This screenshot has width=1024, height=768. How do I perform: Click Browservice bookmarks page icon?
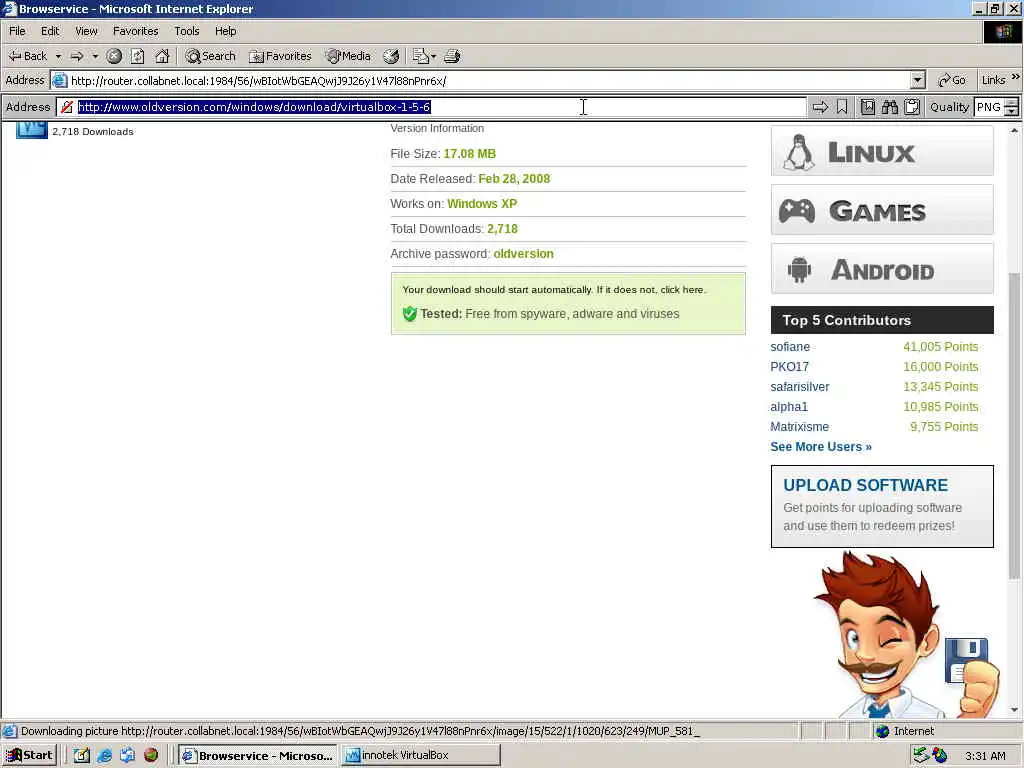(867, 107)
